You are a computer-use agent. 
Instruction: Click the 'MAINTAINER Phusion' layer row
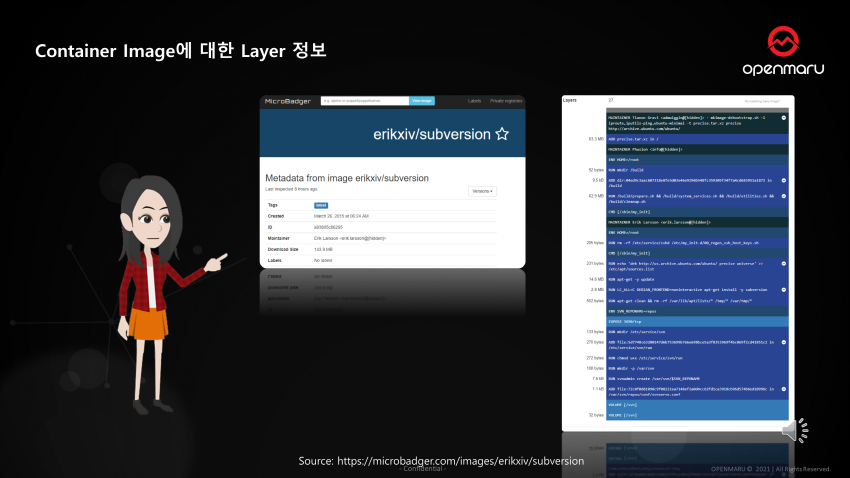coord(697,150)
